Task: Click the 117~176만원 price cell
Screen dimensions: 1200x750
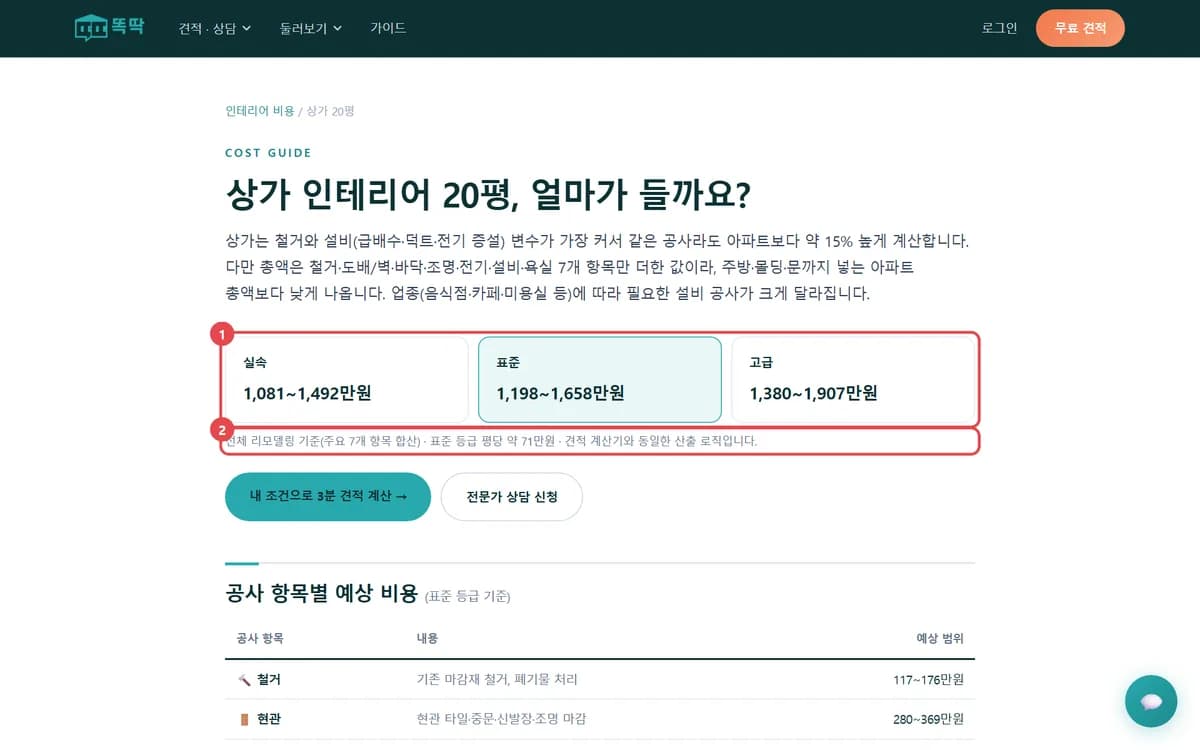Action: pyautogui.click(x=929, y=680)
